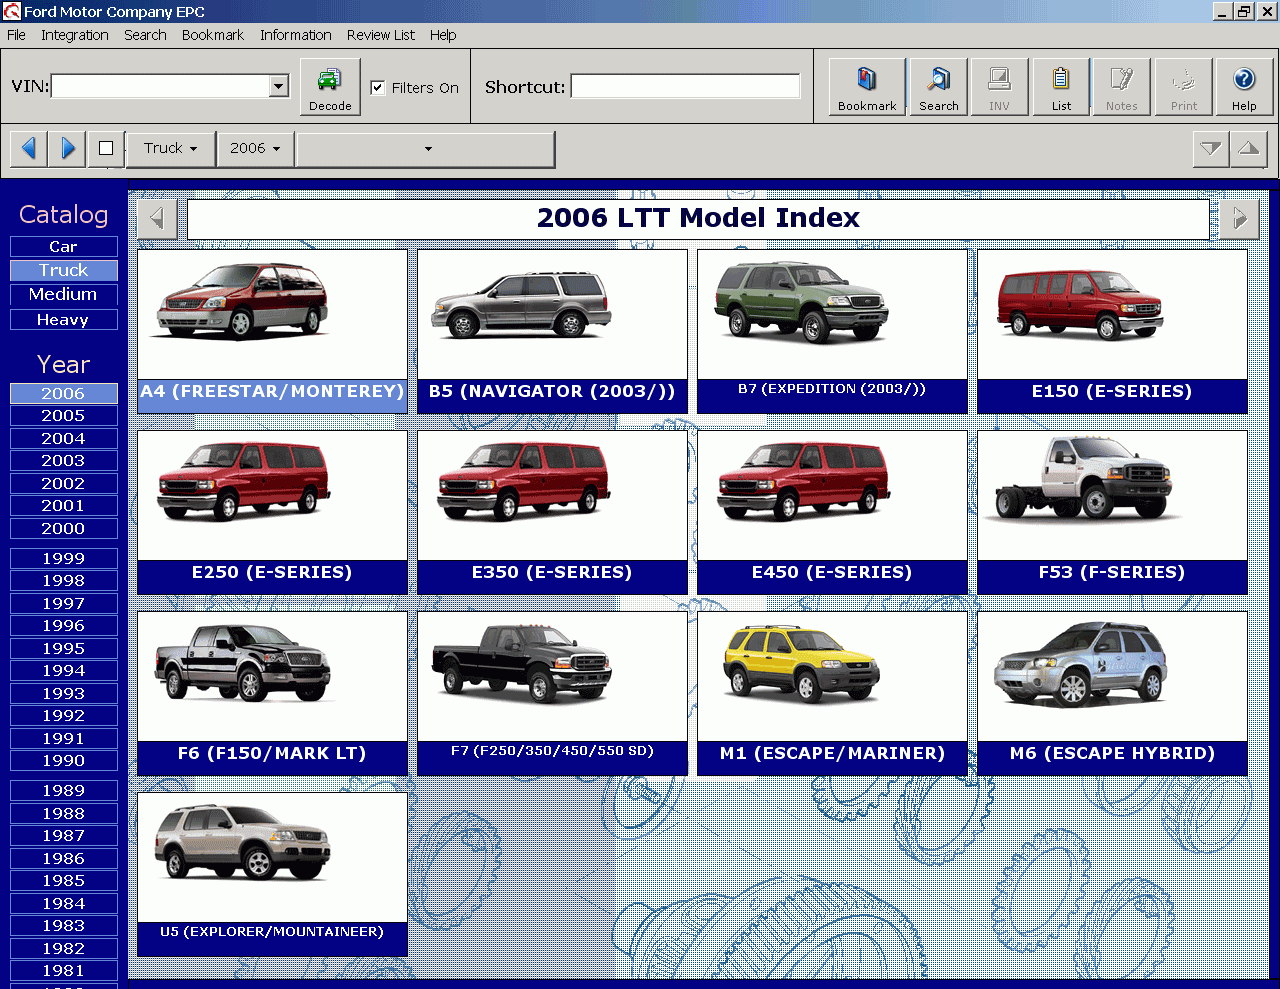This screenshot has width=1280, height=989.
Task: Click previous page arrow beside Model Index
Action: click(156, 219)
